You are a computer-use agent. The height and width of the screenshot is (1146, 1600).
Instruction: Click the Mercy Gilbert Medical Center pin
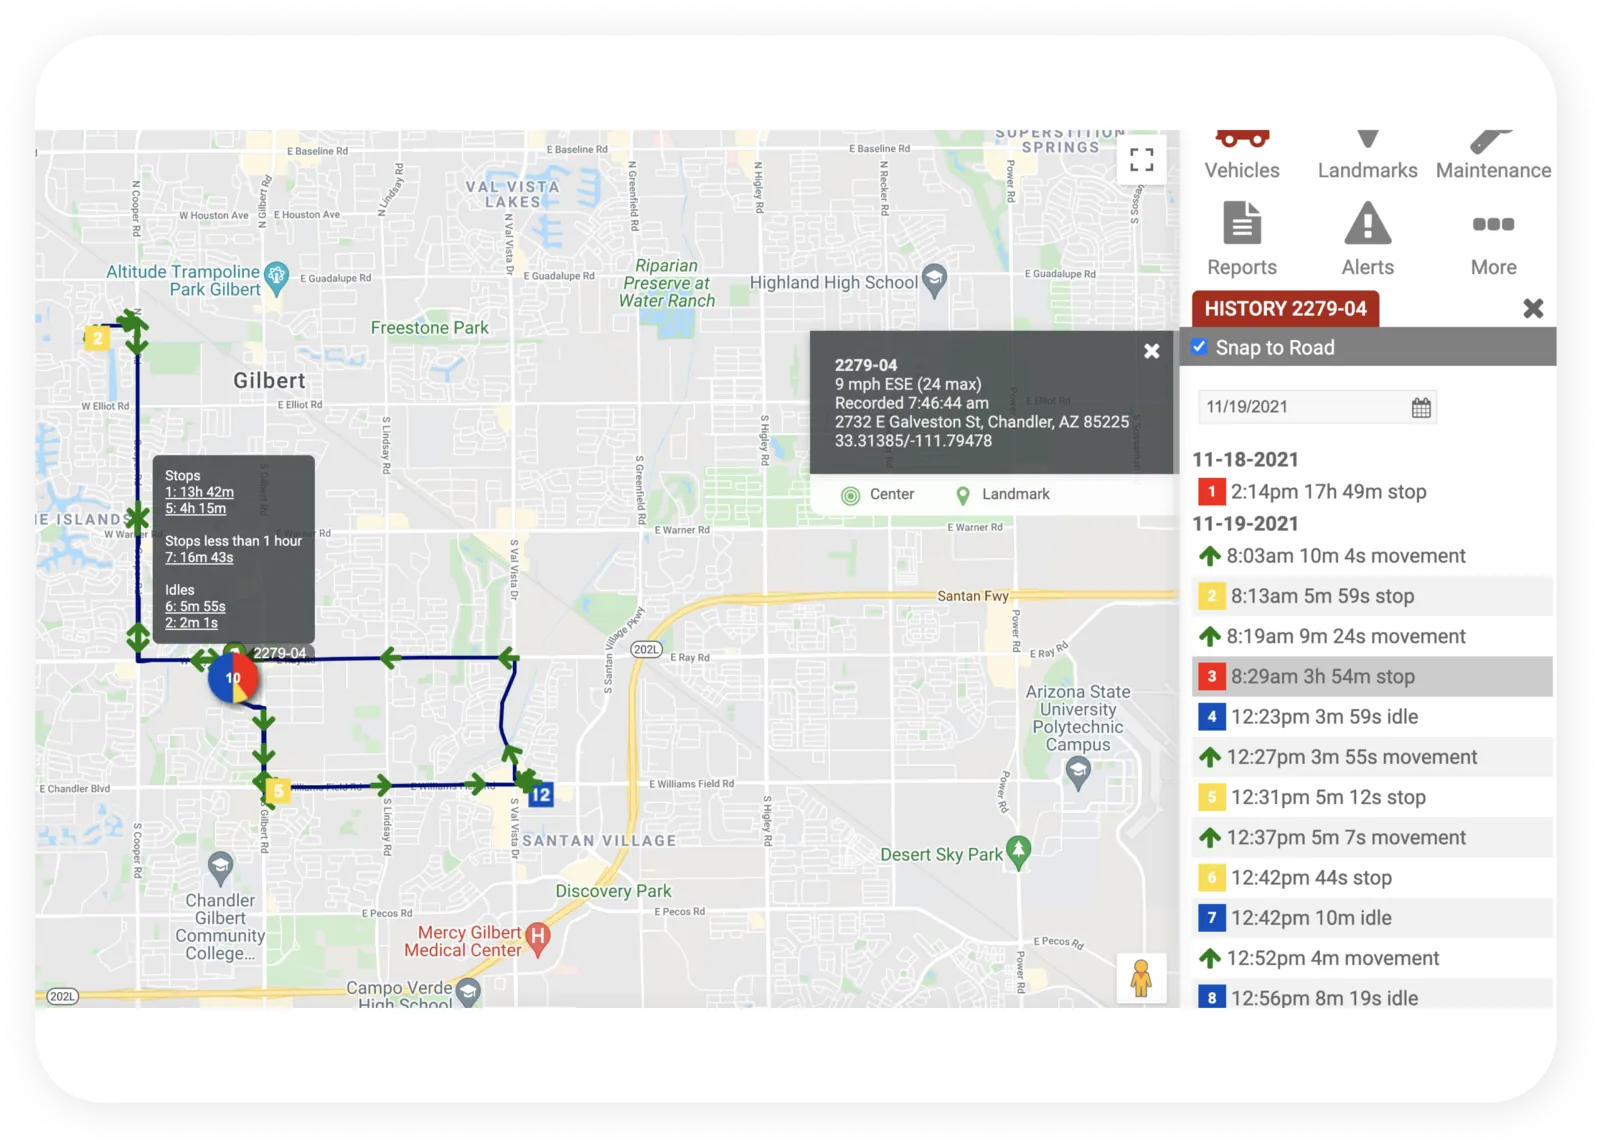pos(537,939)
